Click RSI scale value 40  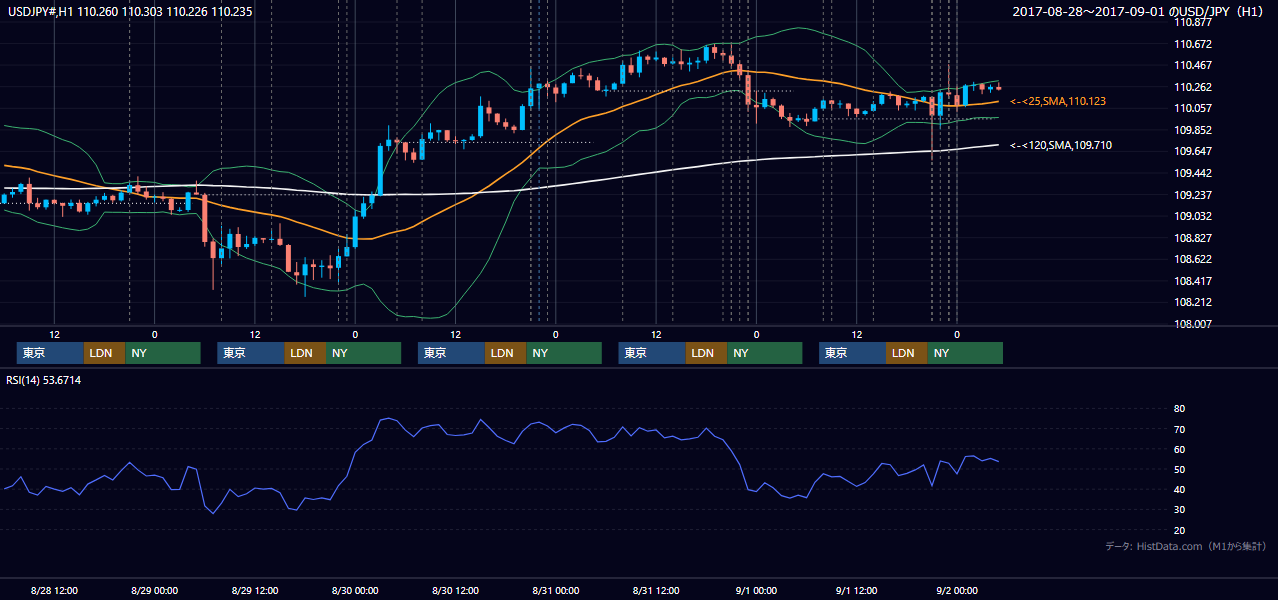(x=1179, y=489)
